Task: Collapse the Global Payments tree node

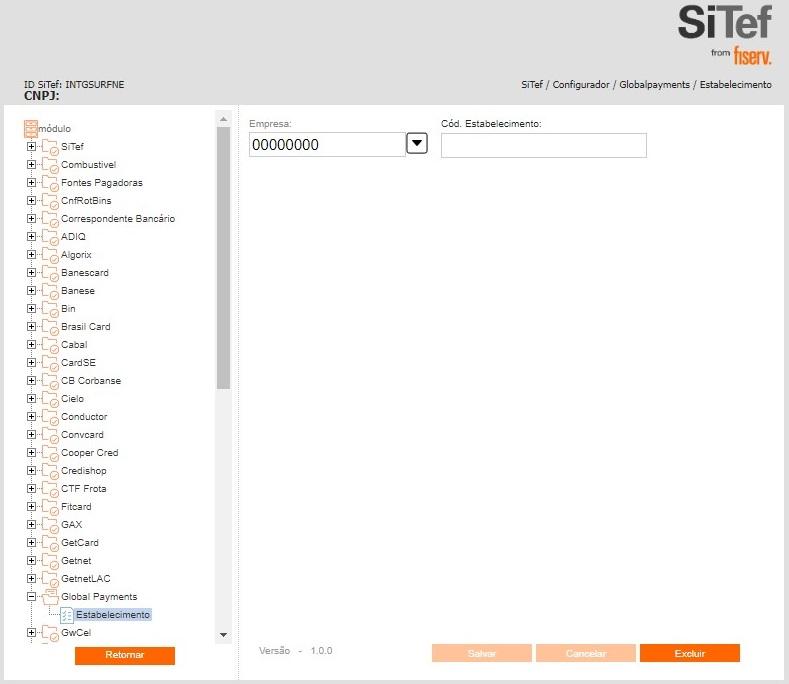Action: (31, 596)
